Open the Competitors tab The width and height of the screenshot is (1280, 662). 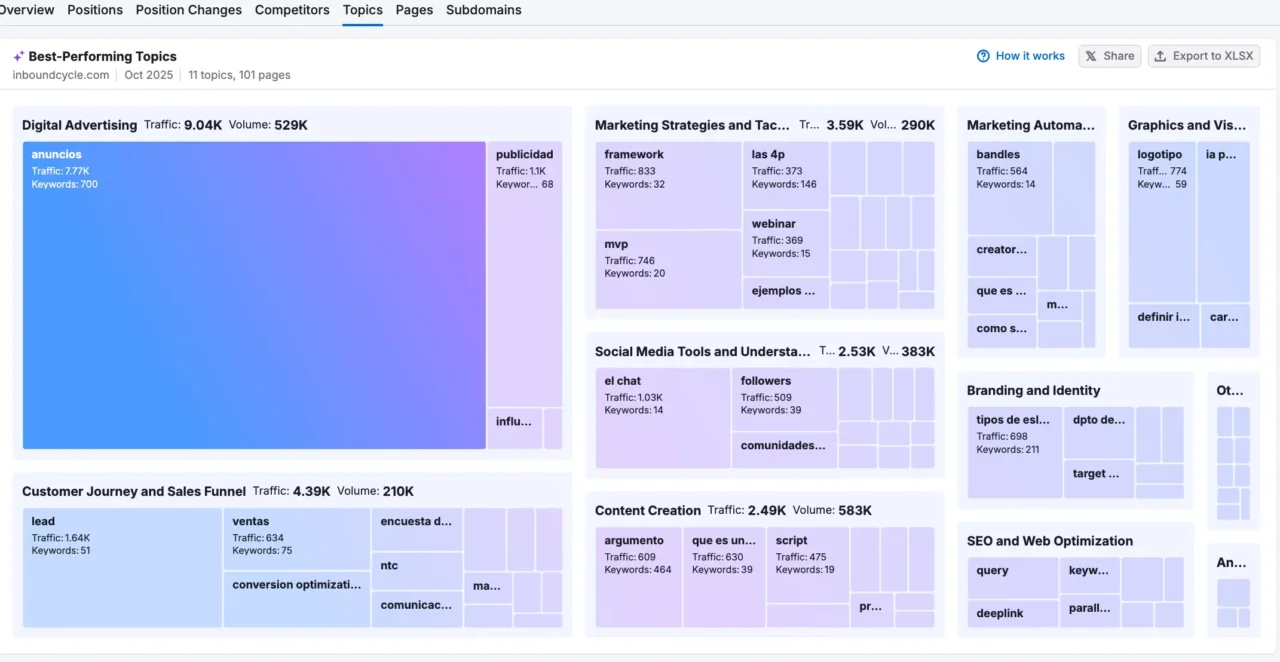[x=292, y=10]
